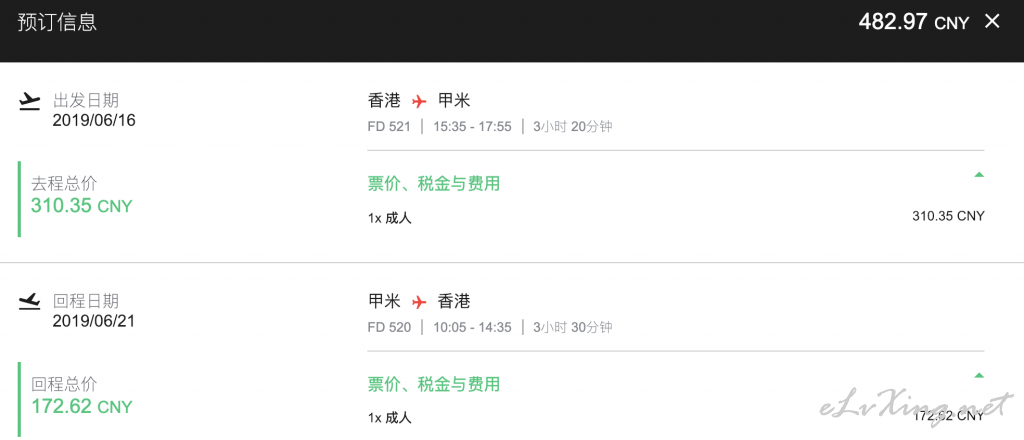The image size is (1024, 440).
Task: Click red airplane icon between 甲米 and 香港
Action: [x=419, y=302]
